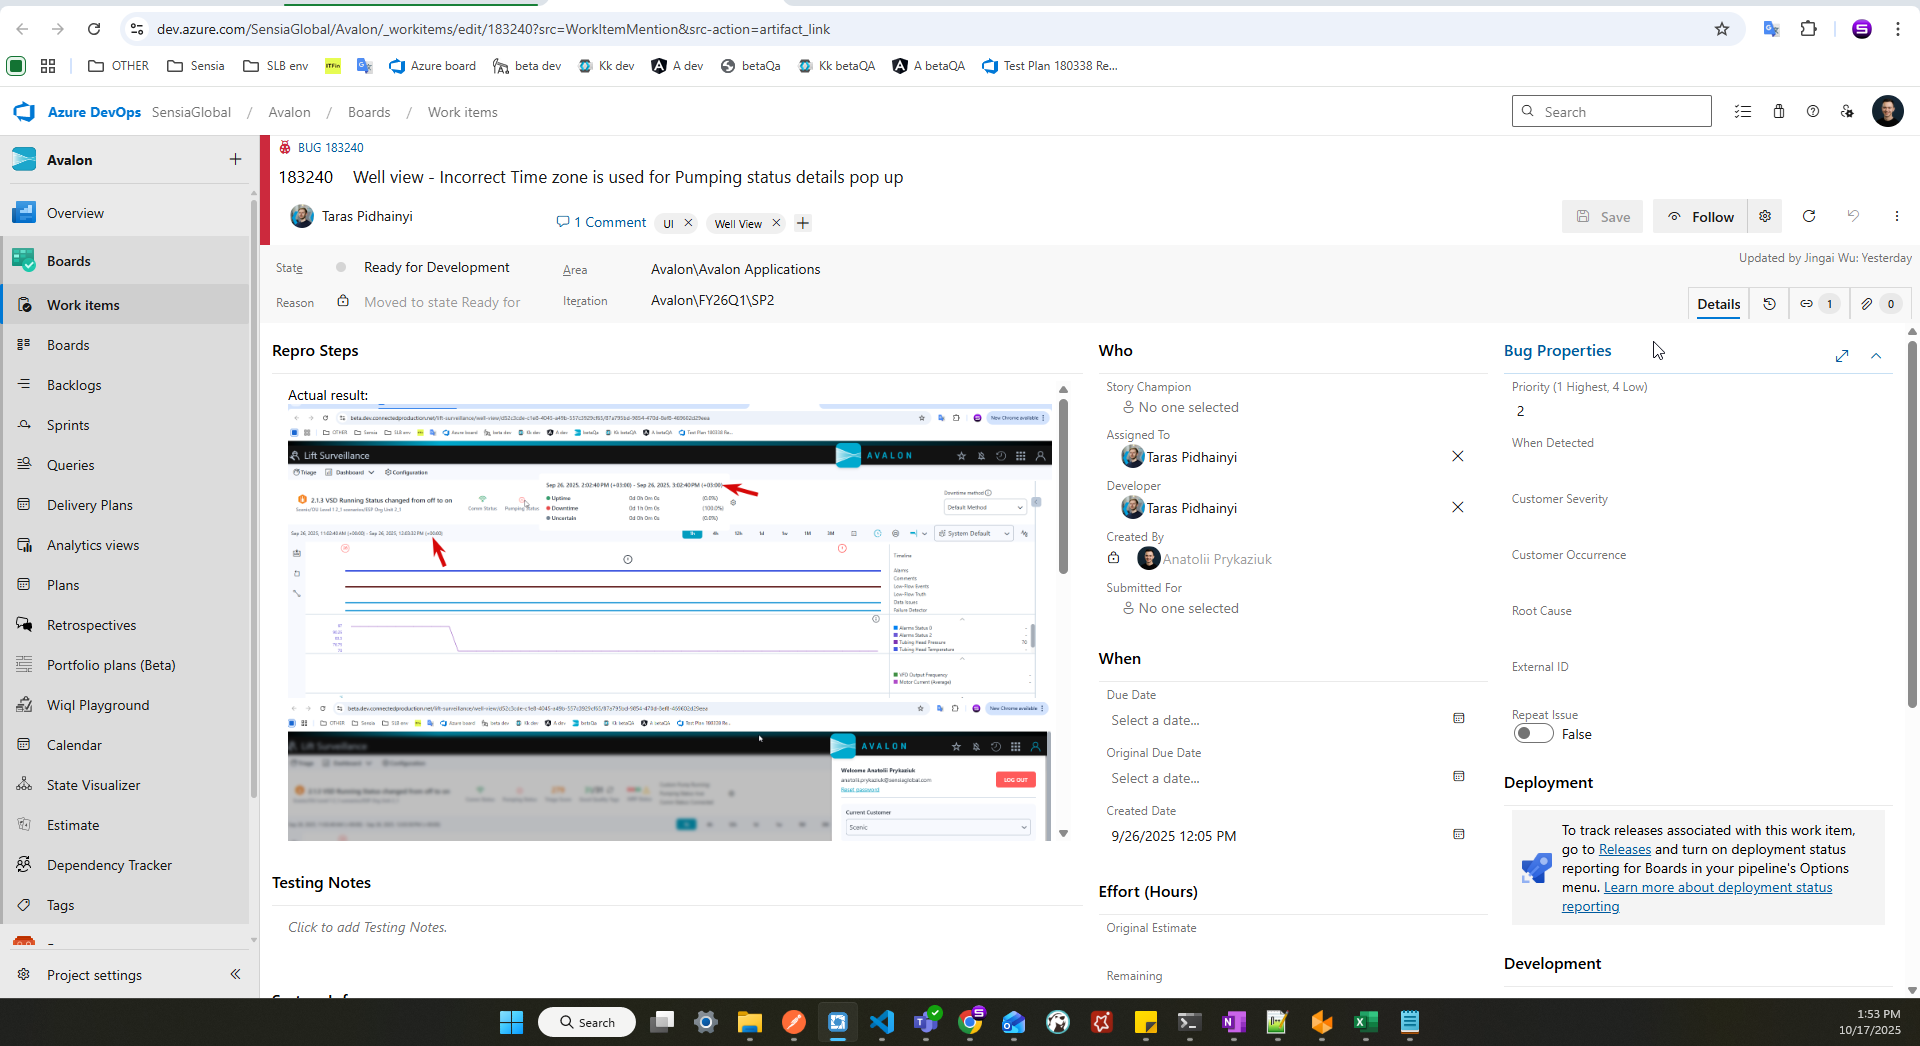Switch to the History tab
Viewport: 1920px width, 1046px height.
point(1769,304)
